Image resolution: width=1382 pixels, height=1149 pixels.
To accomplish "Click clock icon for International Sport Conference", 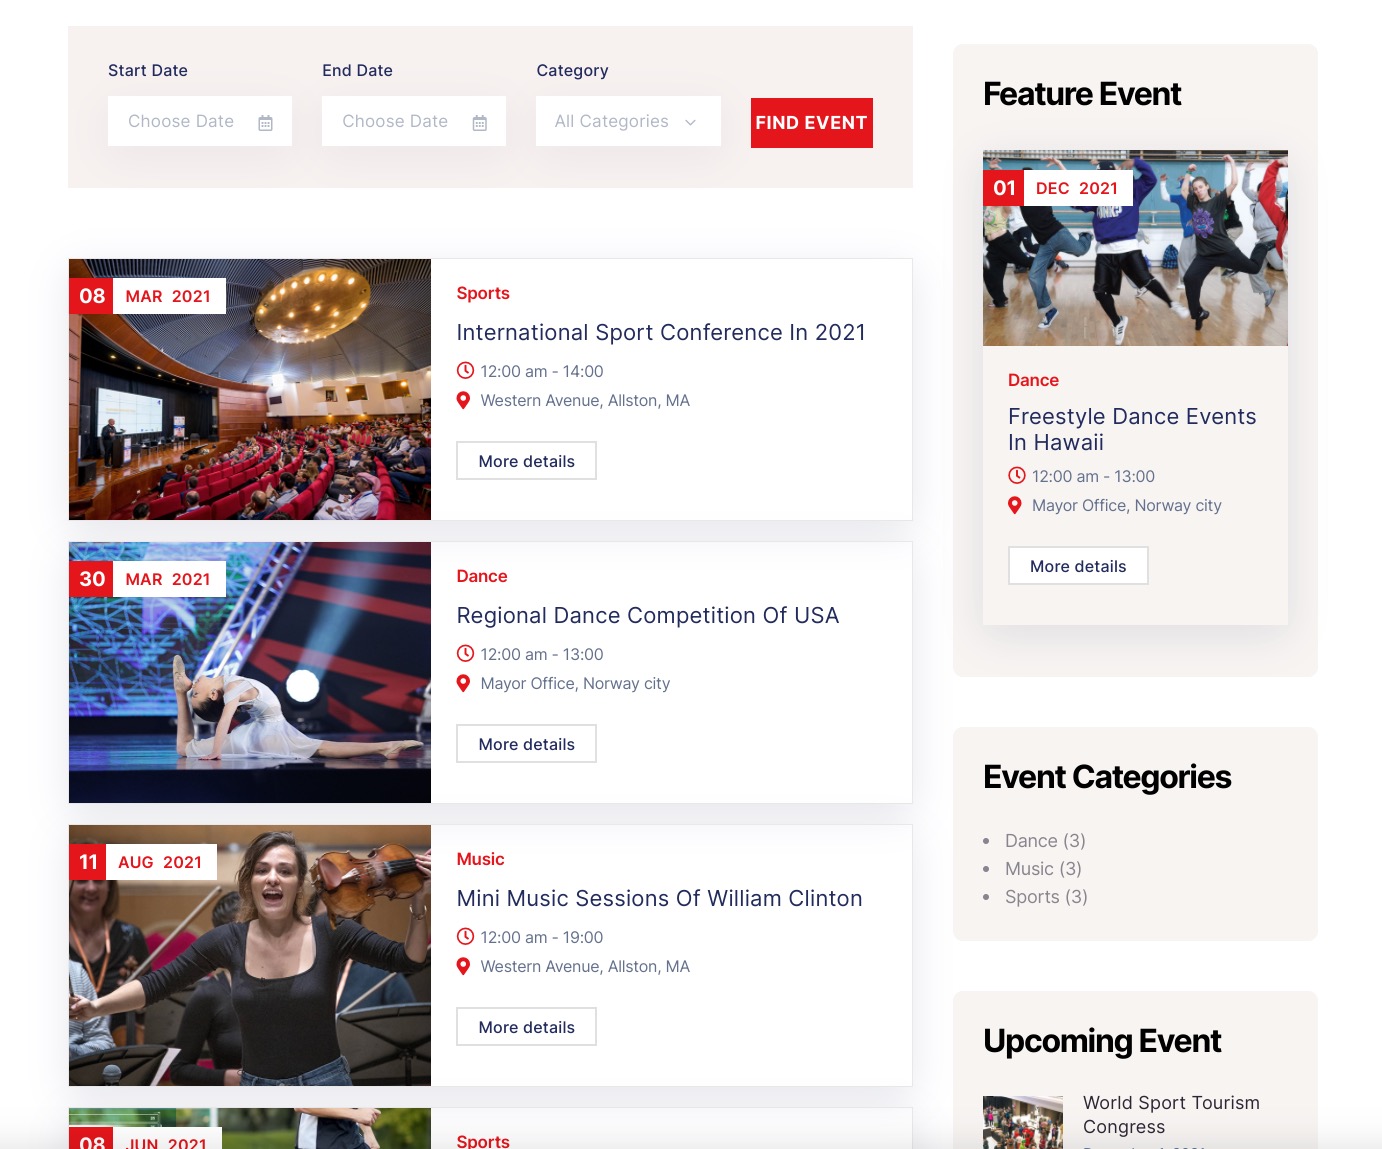I will (465, 370).
